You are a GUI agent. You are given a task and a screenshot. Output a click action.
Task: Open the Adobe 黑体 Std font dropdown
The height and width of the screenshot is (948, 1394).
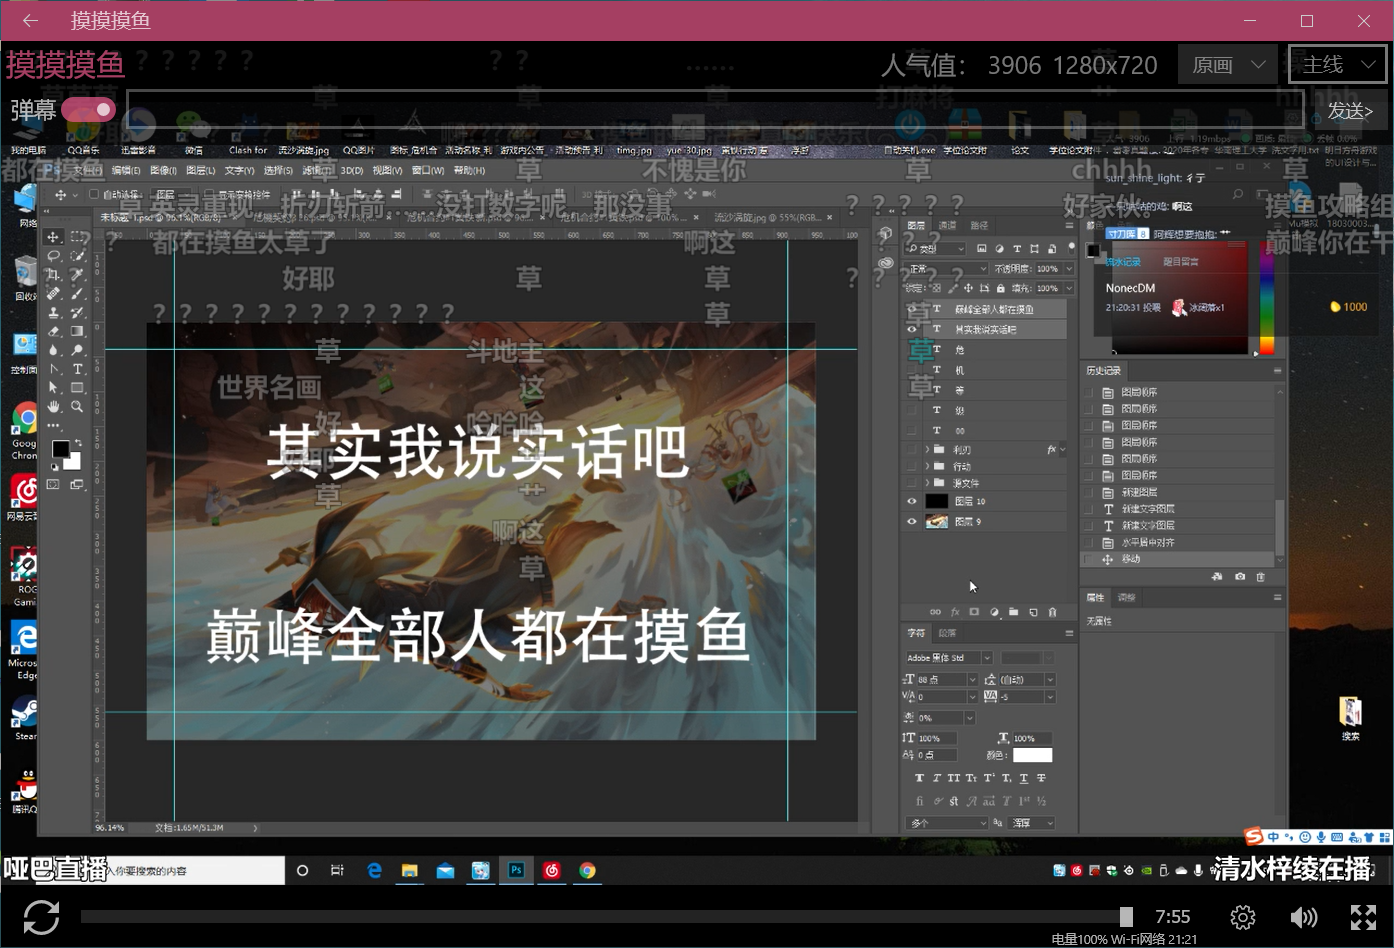(948, 657)
